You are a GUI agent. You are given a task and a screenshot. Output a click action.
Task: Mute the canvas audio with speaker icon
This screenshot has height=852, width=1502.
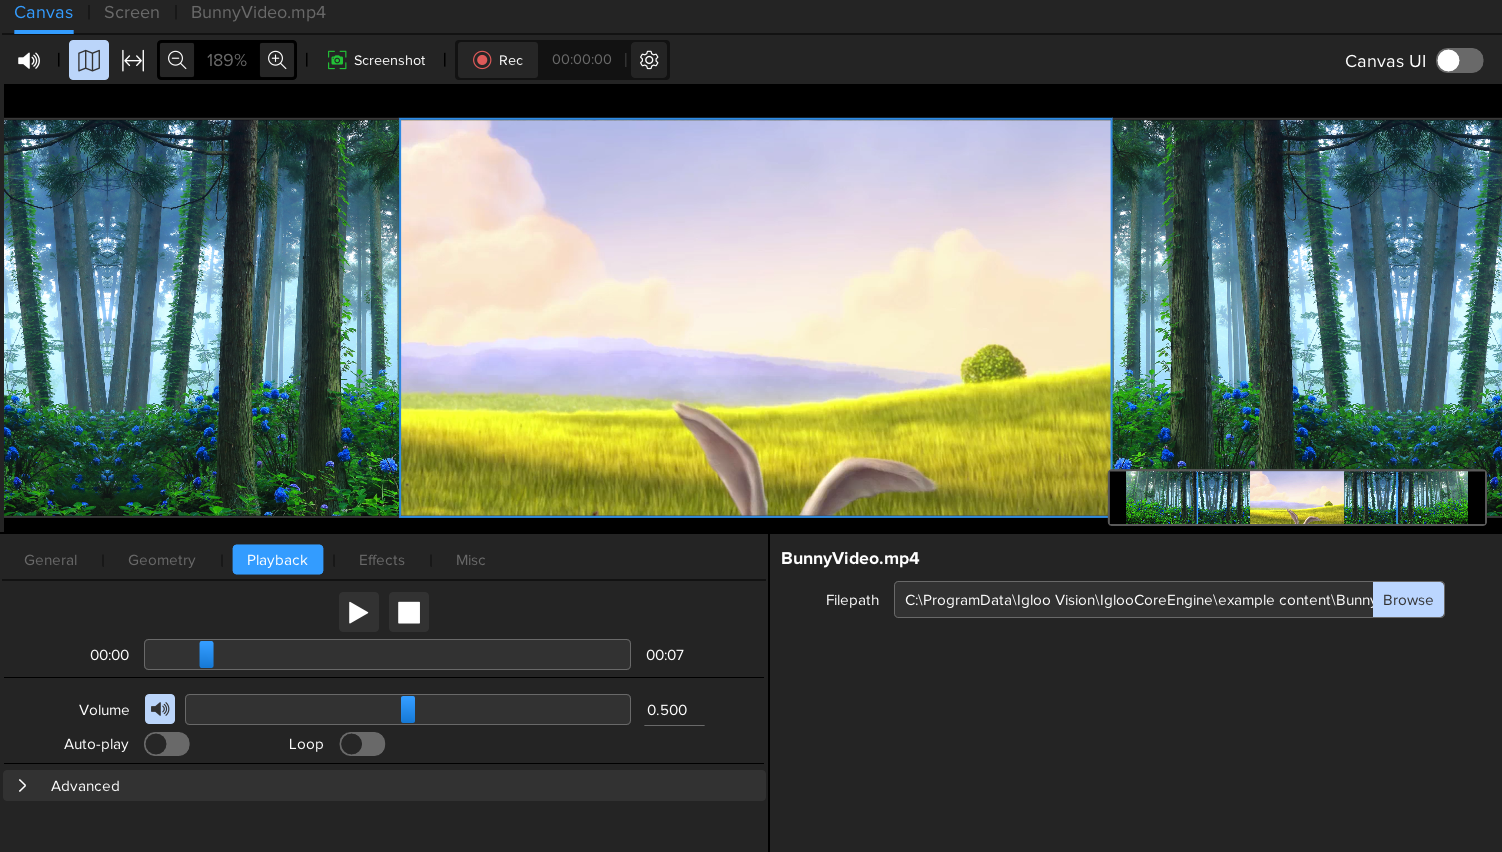(x=29, y=60)
